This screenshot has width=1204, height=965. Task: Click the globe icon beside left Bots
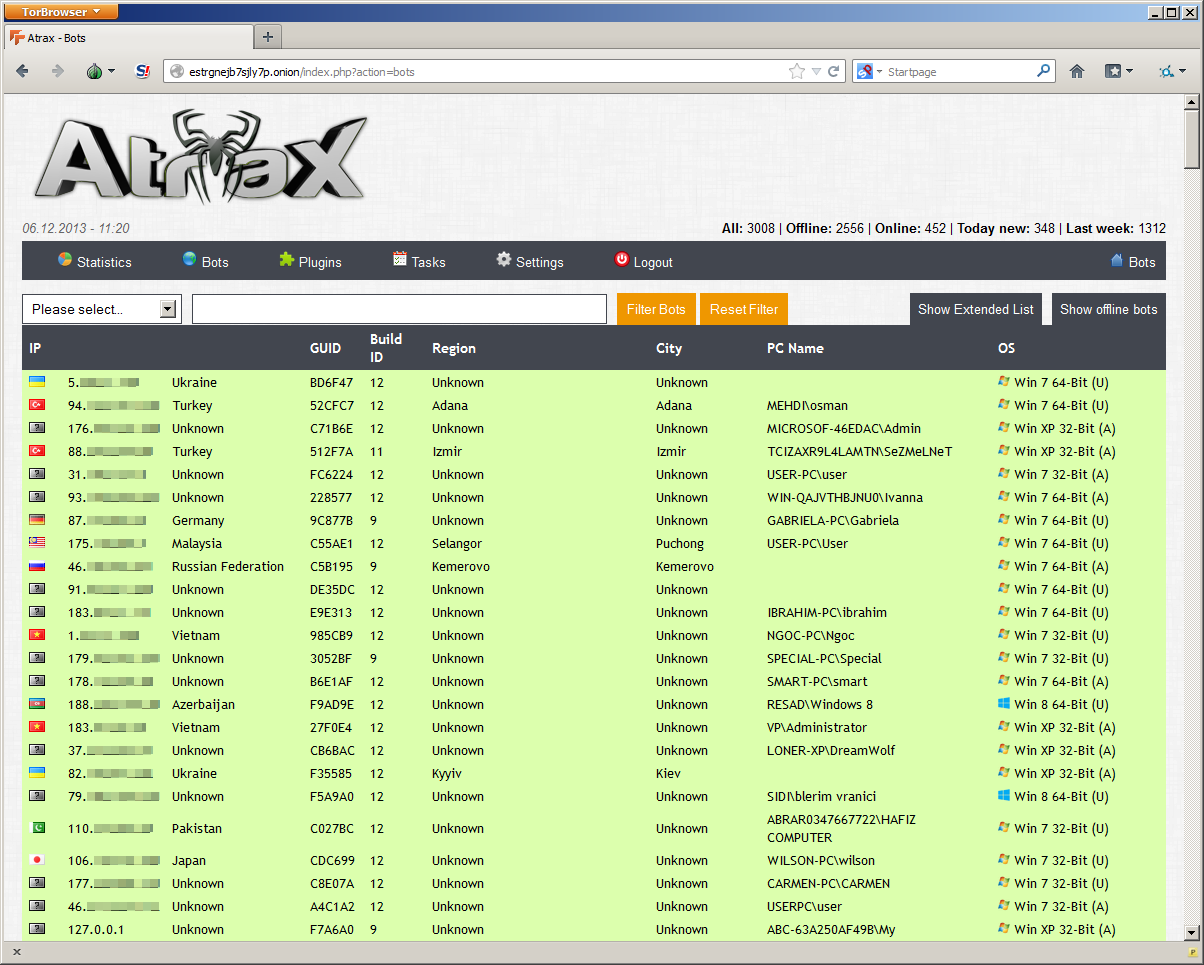189,259
